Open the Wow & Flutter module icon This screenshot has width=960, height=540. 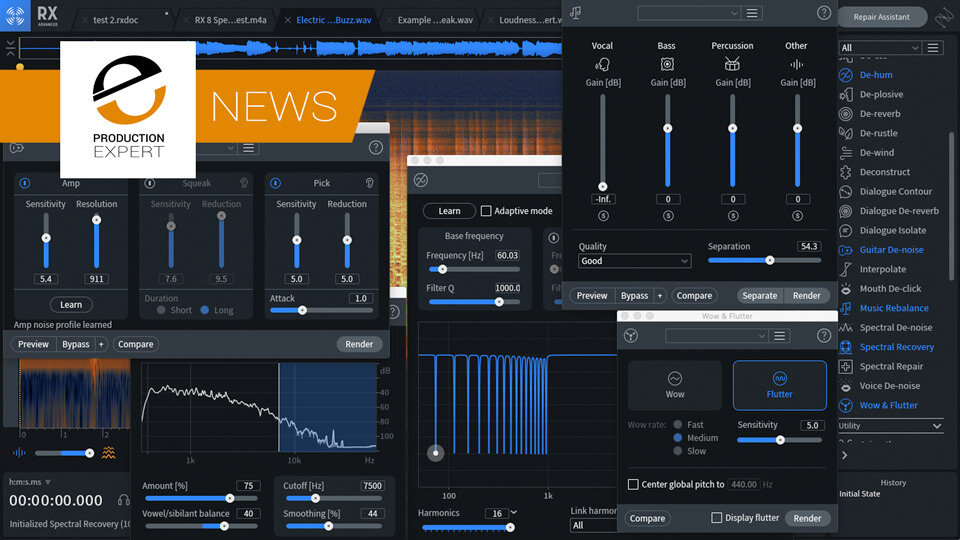pos(846,405)
